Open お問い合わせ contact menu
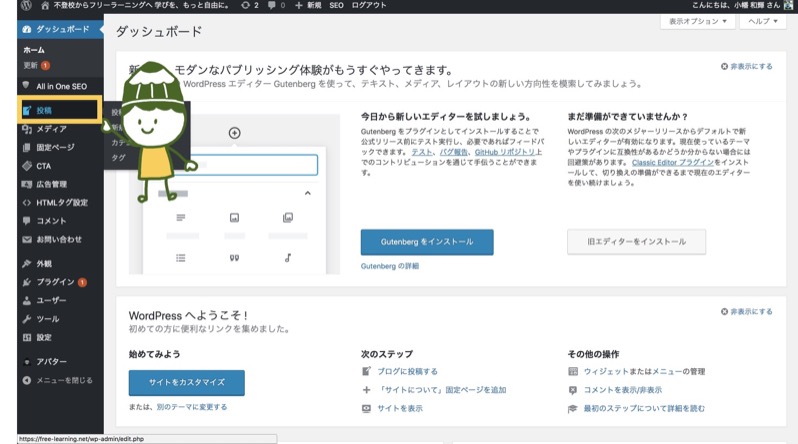 click(60, 239)
